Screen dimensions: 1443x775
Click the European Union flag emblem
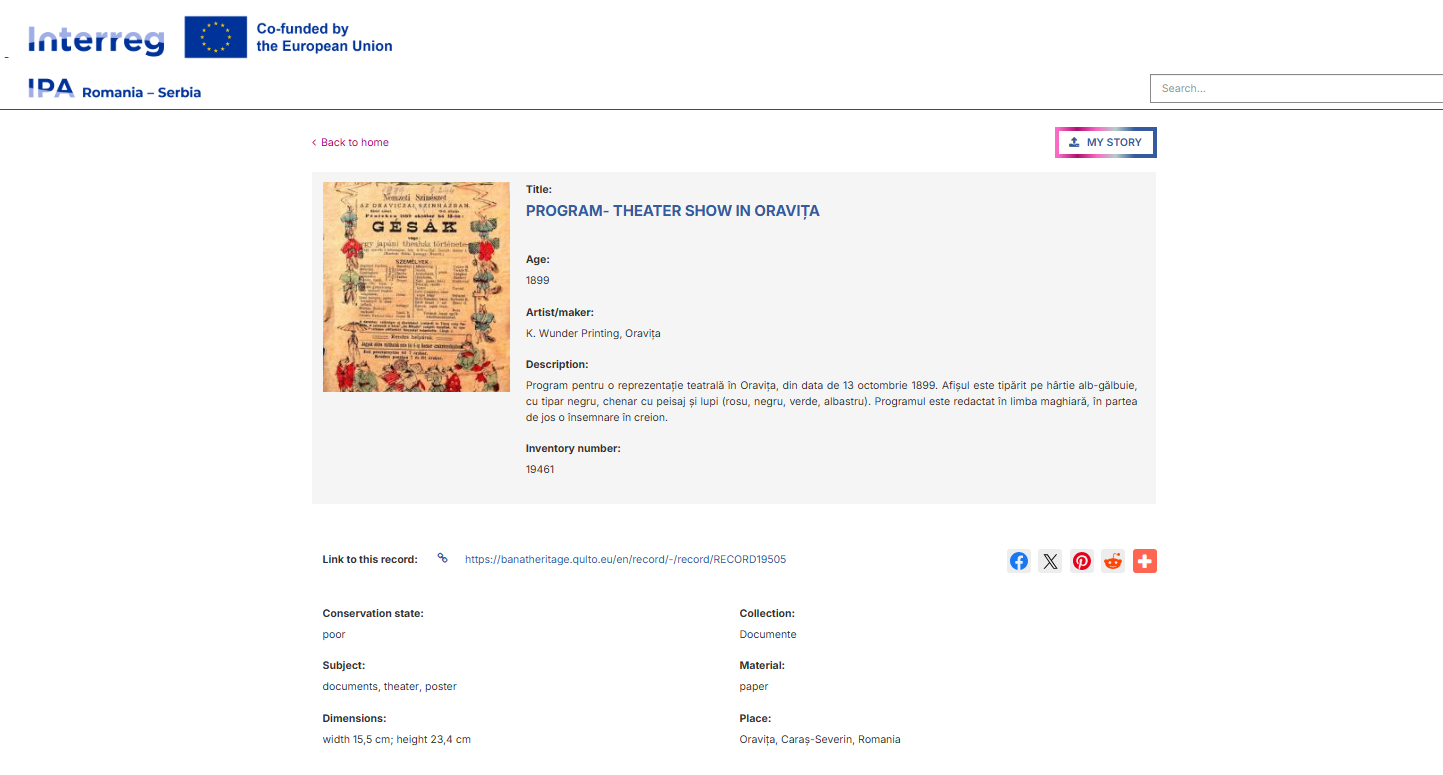[215, 37]
